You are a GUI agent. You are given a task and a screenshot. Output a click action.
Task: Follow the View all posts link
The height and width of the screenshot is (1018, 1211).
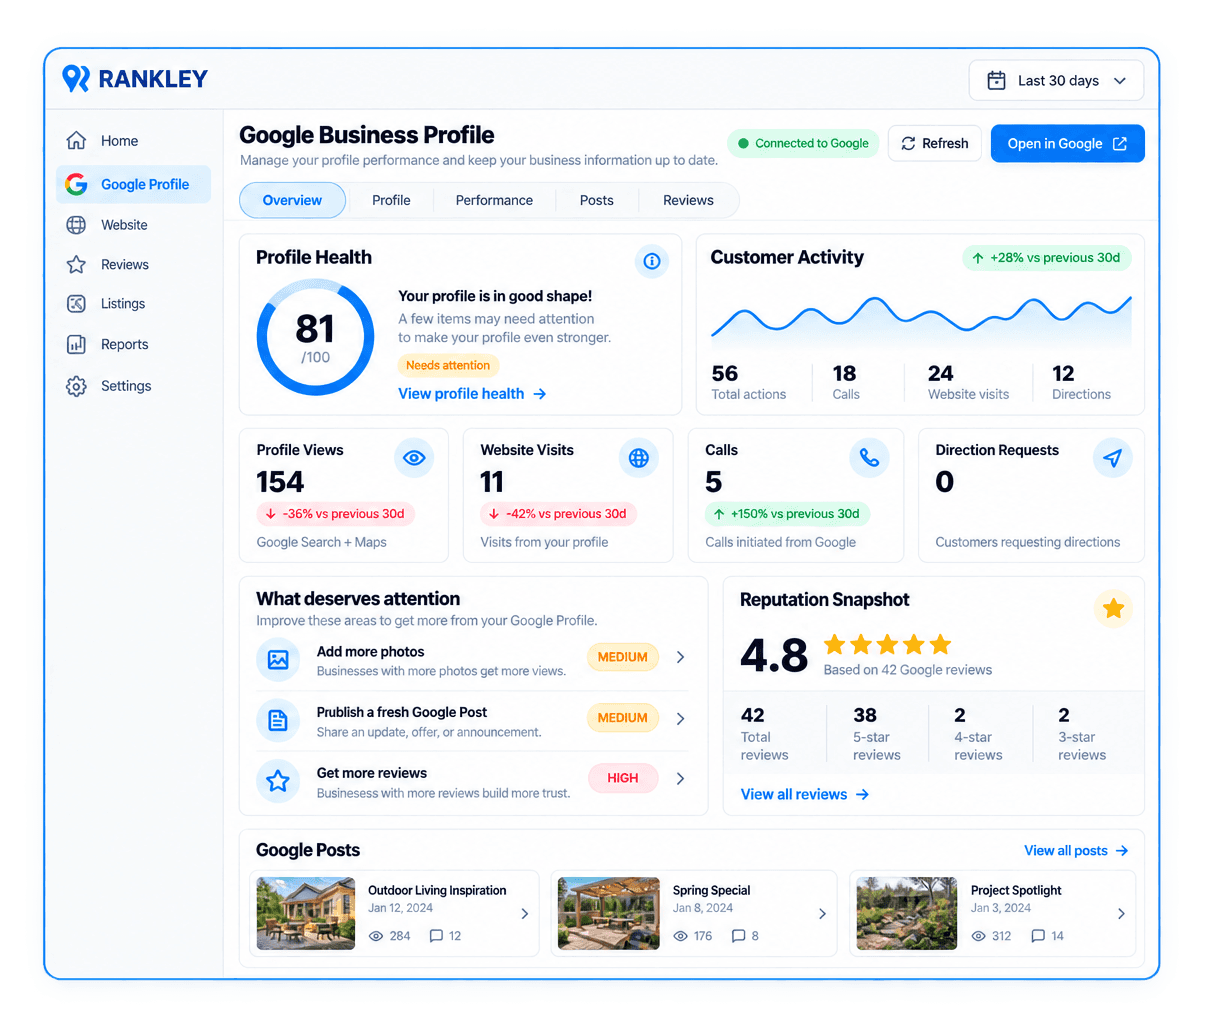click(1076, 851)
